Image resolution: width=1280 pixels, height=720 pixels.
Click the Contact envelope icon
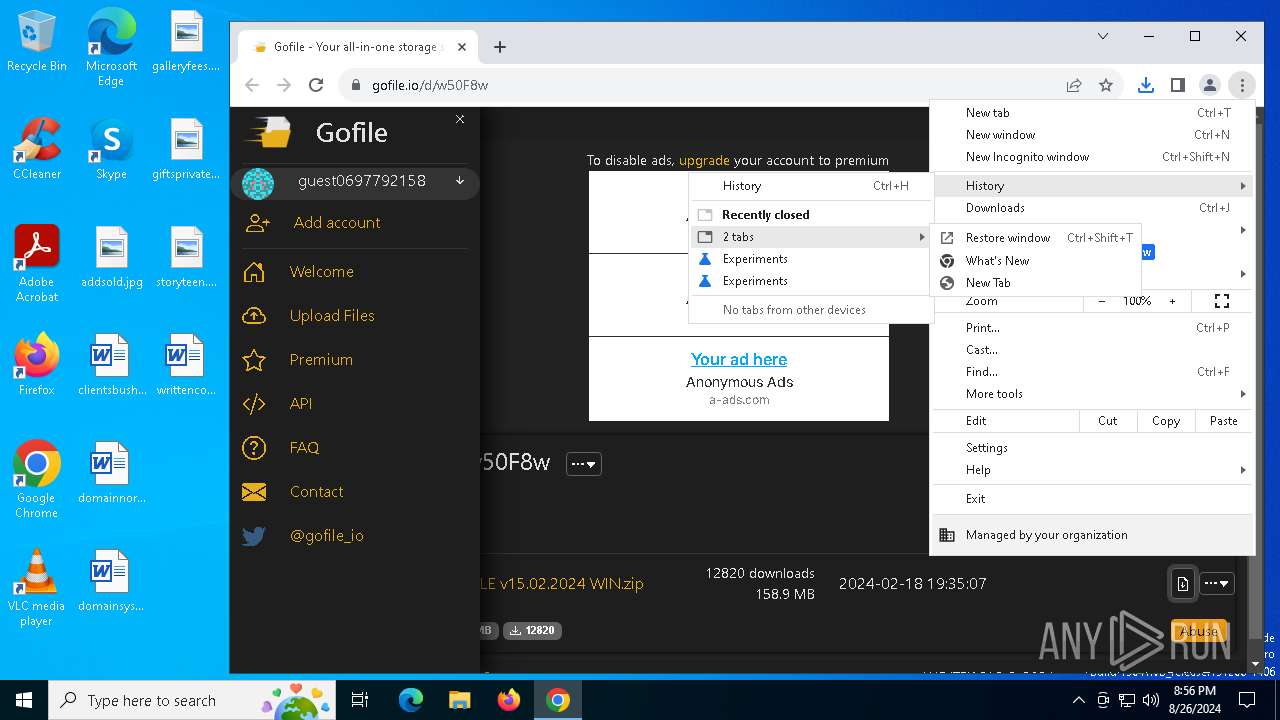point(254,492)
